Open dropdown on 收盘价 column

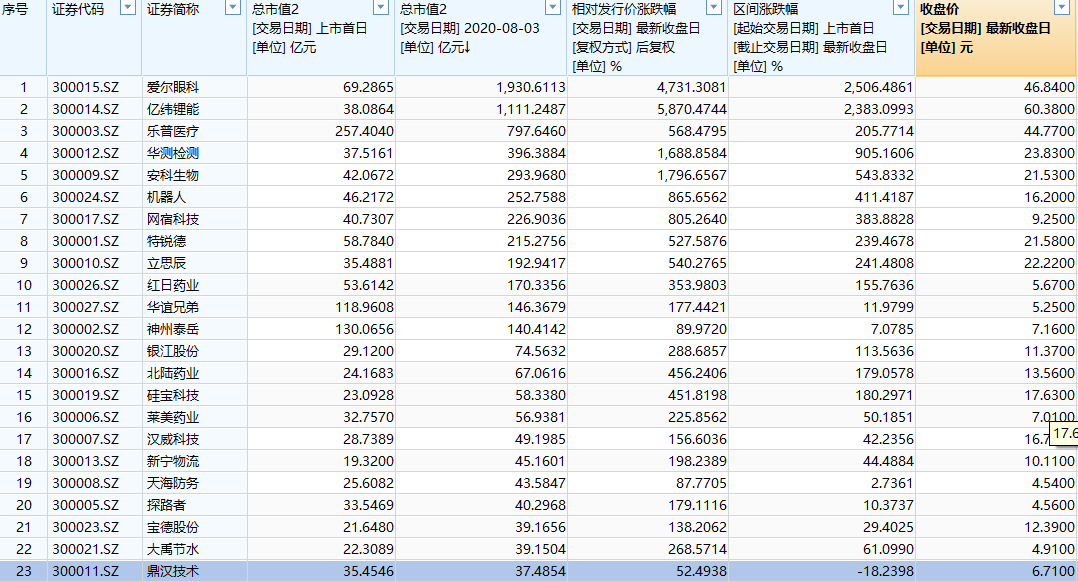1062,8
